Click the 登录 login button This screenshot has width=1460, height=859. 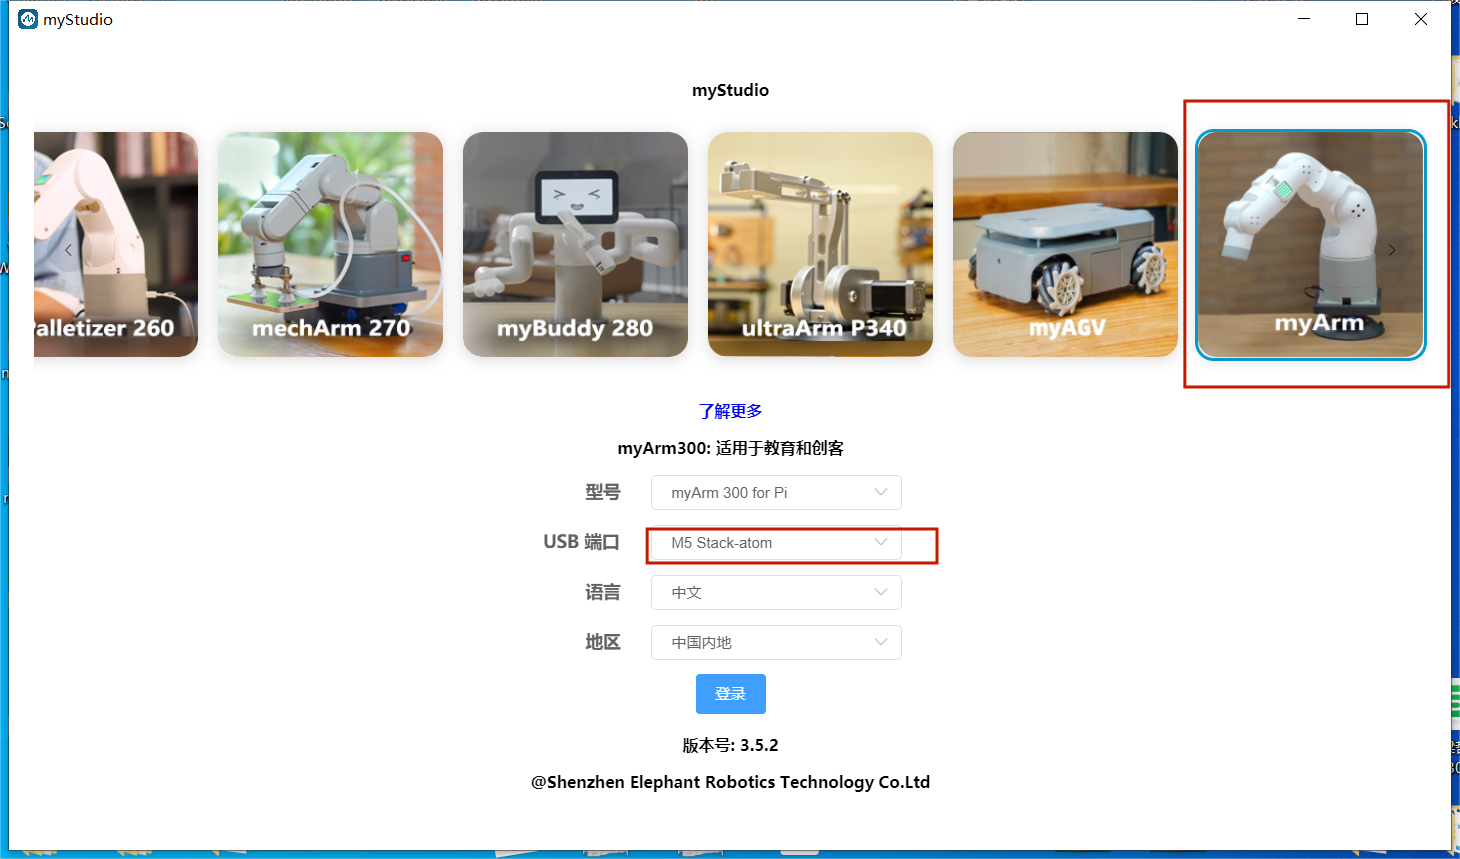click(731, 694)
